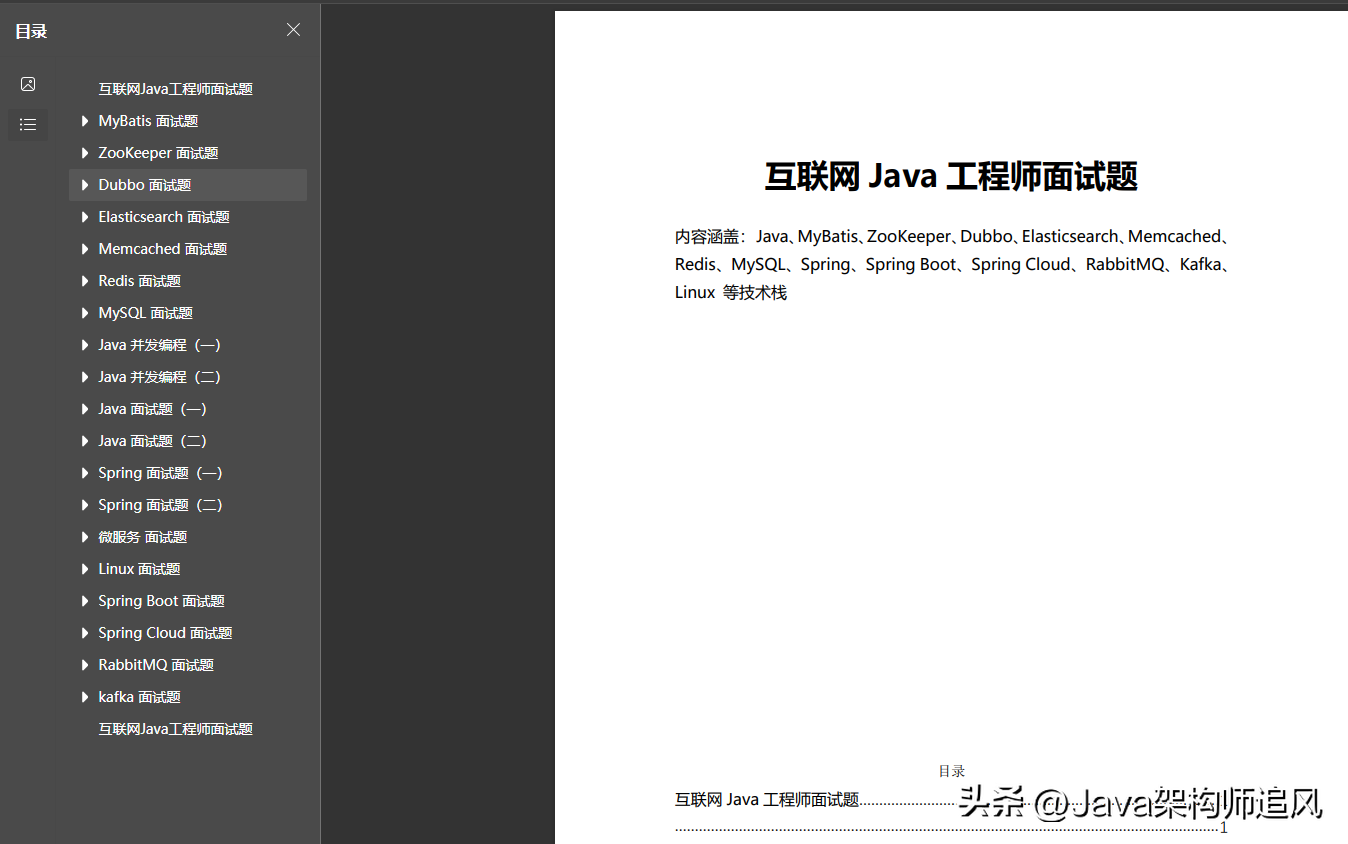1348x844 pixels.
Task: Navigate to MySQL 面试题 bookmark
Action: point(145,313)
